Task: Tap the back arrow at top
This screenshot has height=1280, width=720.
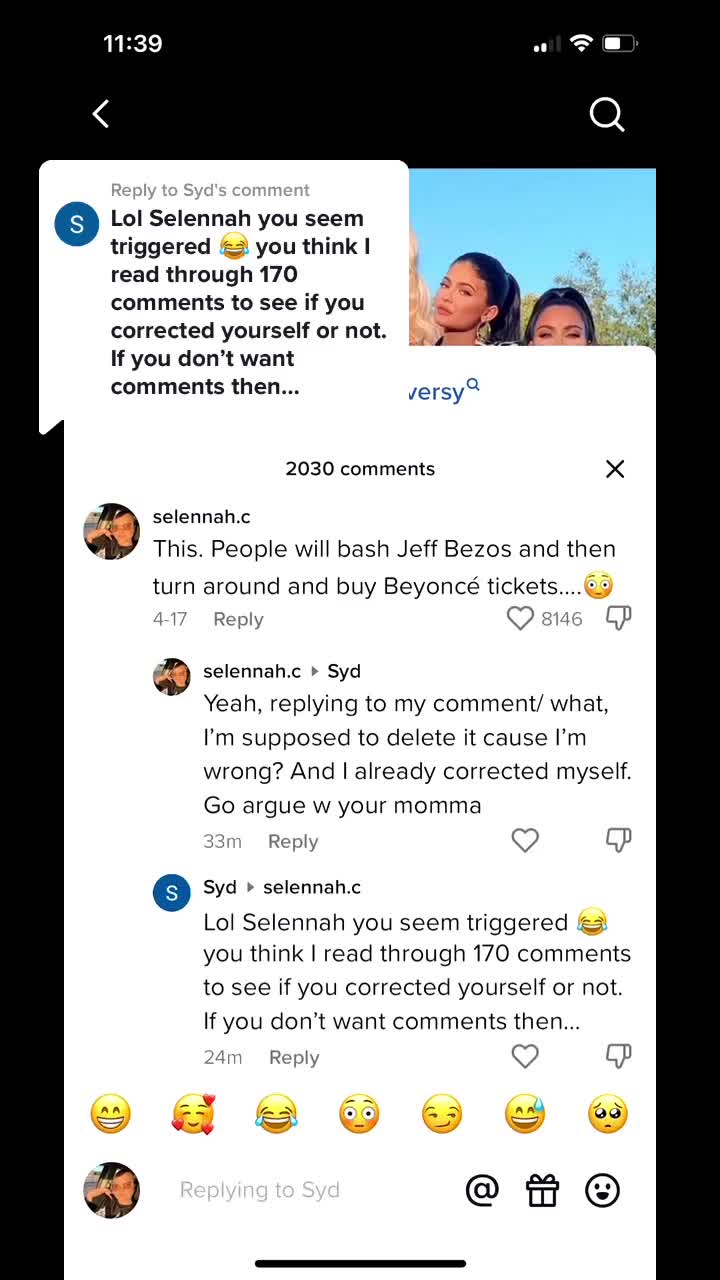Action: (x=101, y=114)
